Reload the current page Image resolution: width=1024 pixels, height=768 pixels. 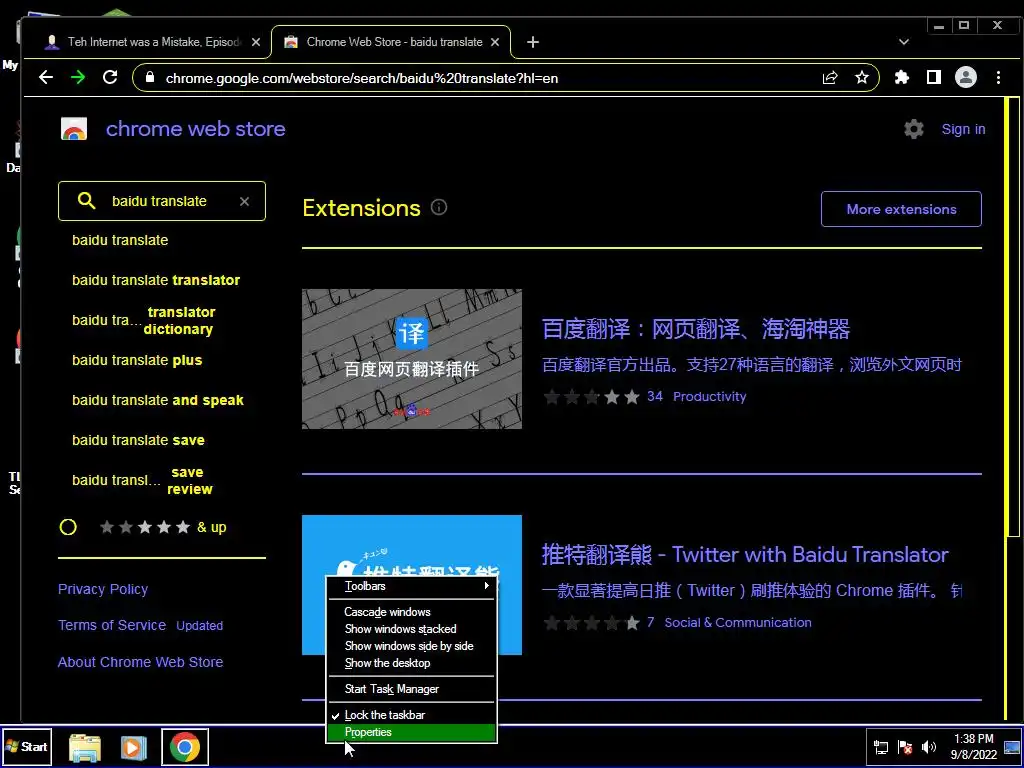click(x=110, y=77)
